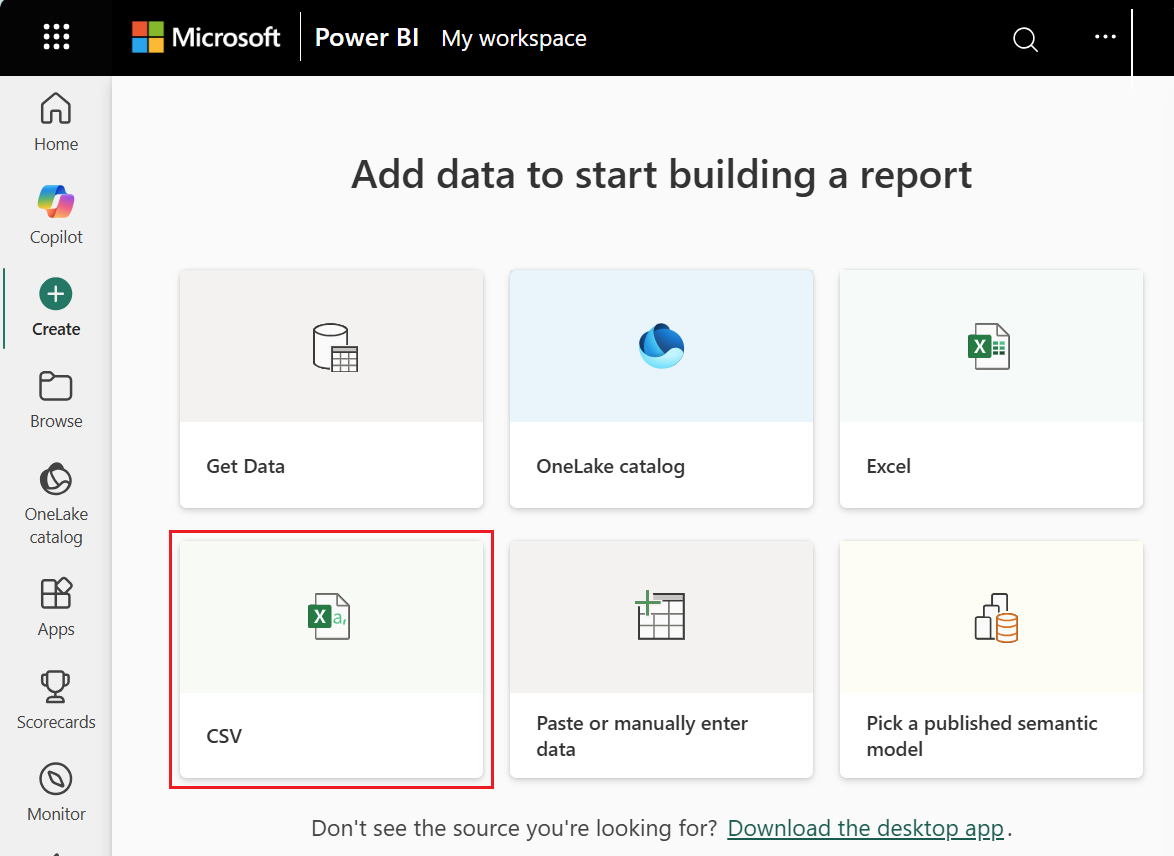The image size is (1174, 856).
Task: Open Copilot from the sidebar
Action: [56, 215]
